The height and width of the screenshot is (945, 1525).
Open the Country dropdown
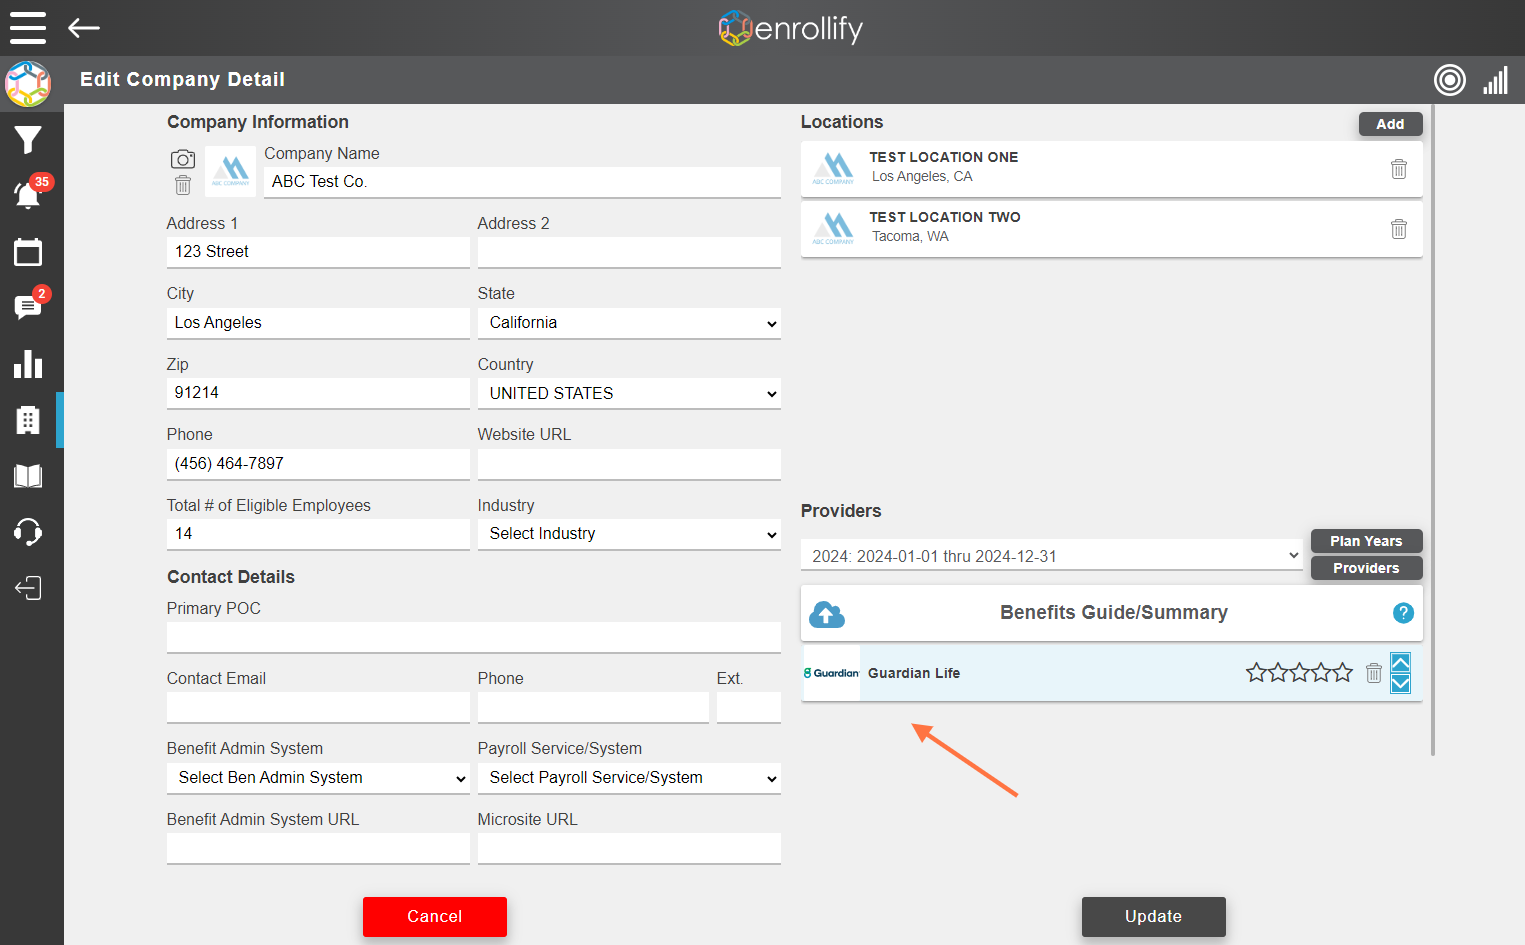(x=629, y=394)
